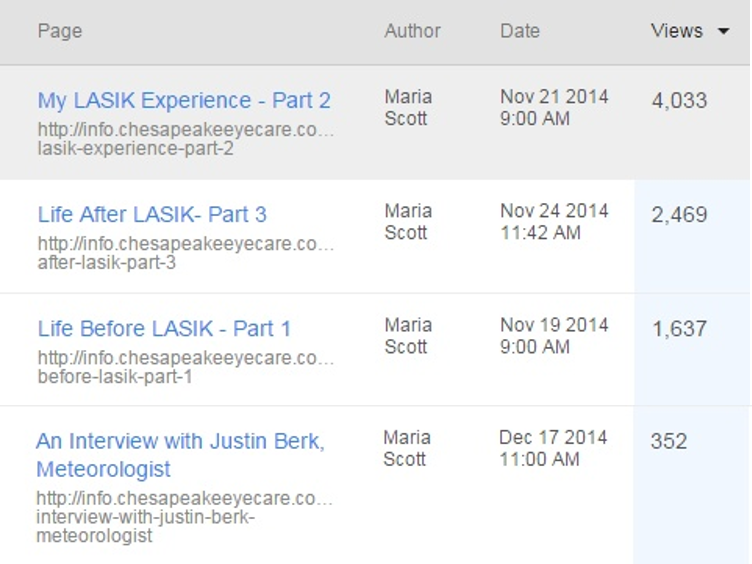
Task: Select the 1,637 views cell
Action: [x=679, y=329]
